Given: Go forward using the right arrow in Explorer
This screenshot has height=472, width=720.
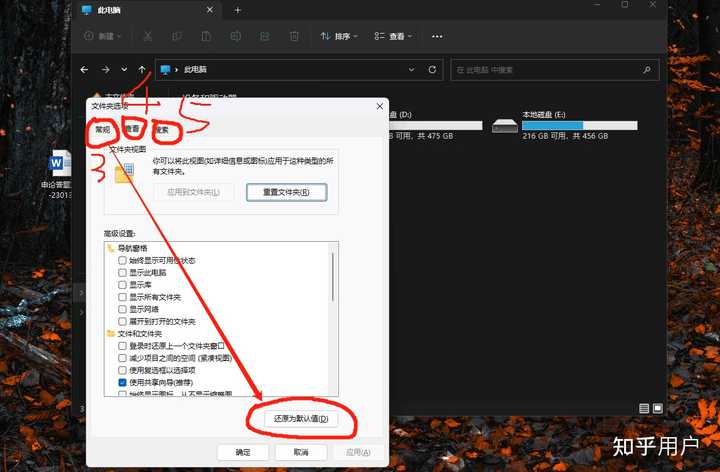Looking at the screenshot, I should point(106,70).
